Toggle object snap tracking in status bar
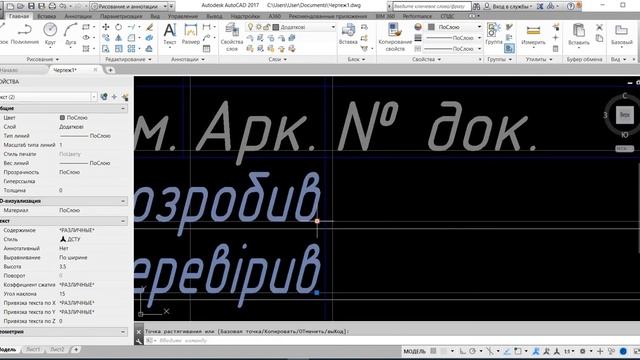Viewport: 640px width, 360px height. pos(507,351)
